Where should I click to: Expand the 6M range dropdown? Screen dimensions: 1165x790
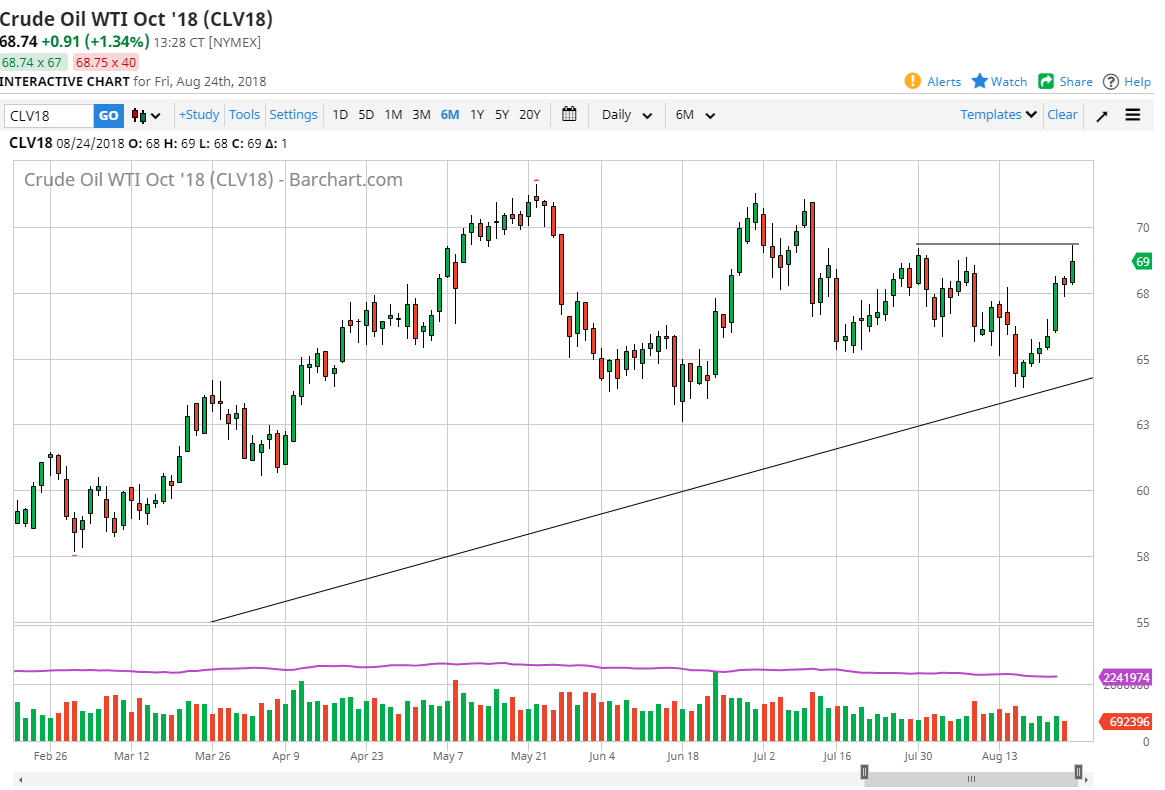694,115
